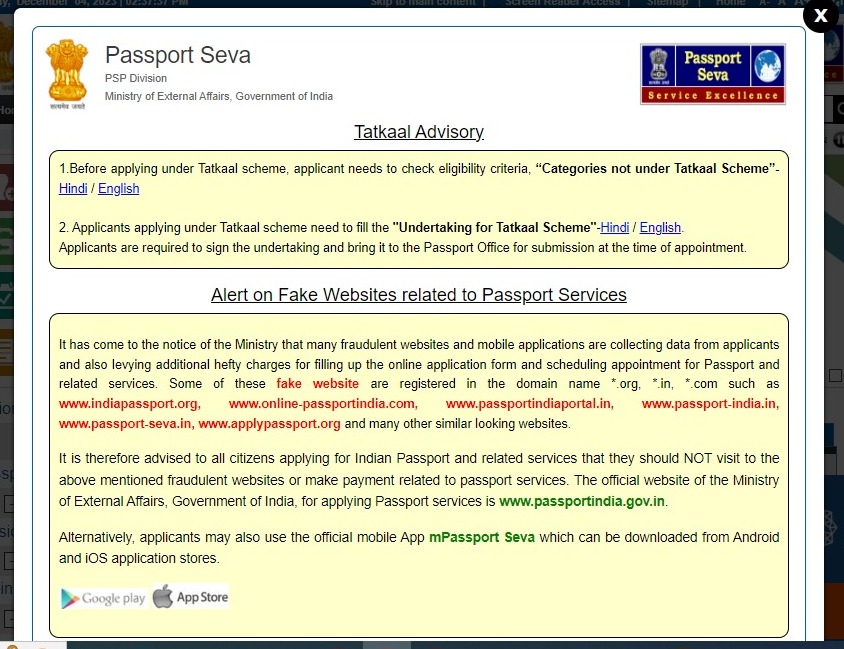Open Hindi Undertaking for Tatkaal Scheme link
This screenshot has width=844, height=649.
(614, 228)
